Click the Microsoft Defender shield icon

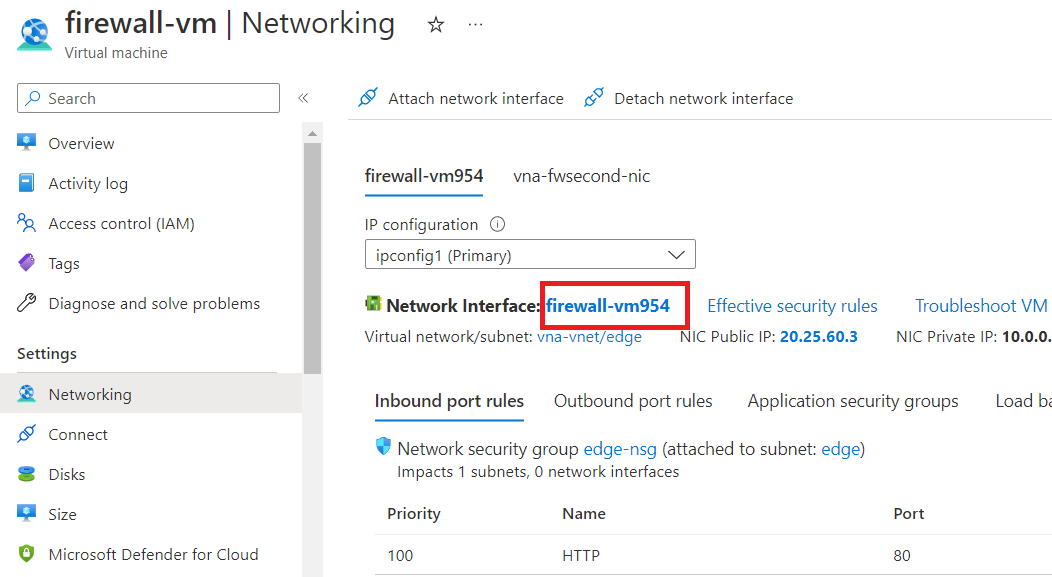coord(27,554)
